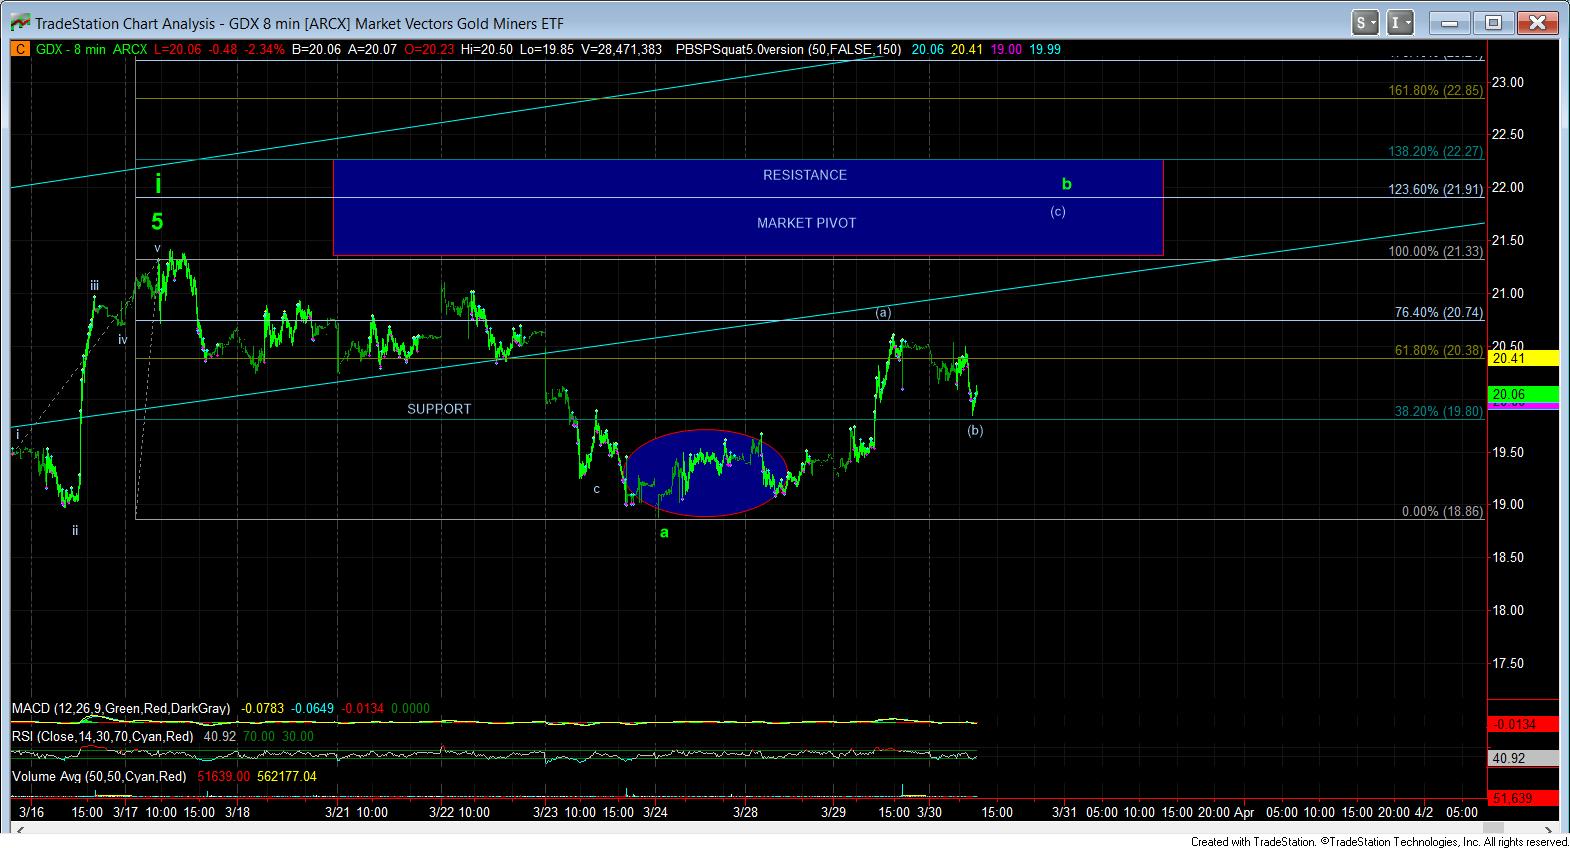Click the TradeStation app icon in title bar
1570x848 pixels.
point(18,22)
